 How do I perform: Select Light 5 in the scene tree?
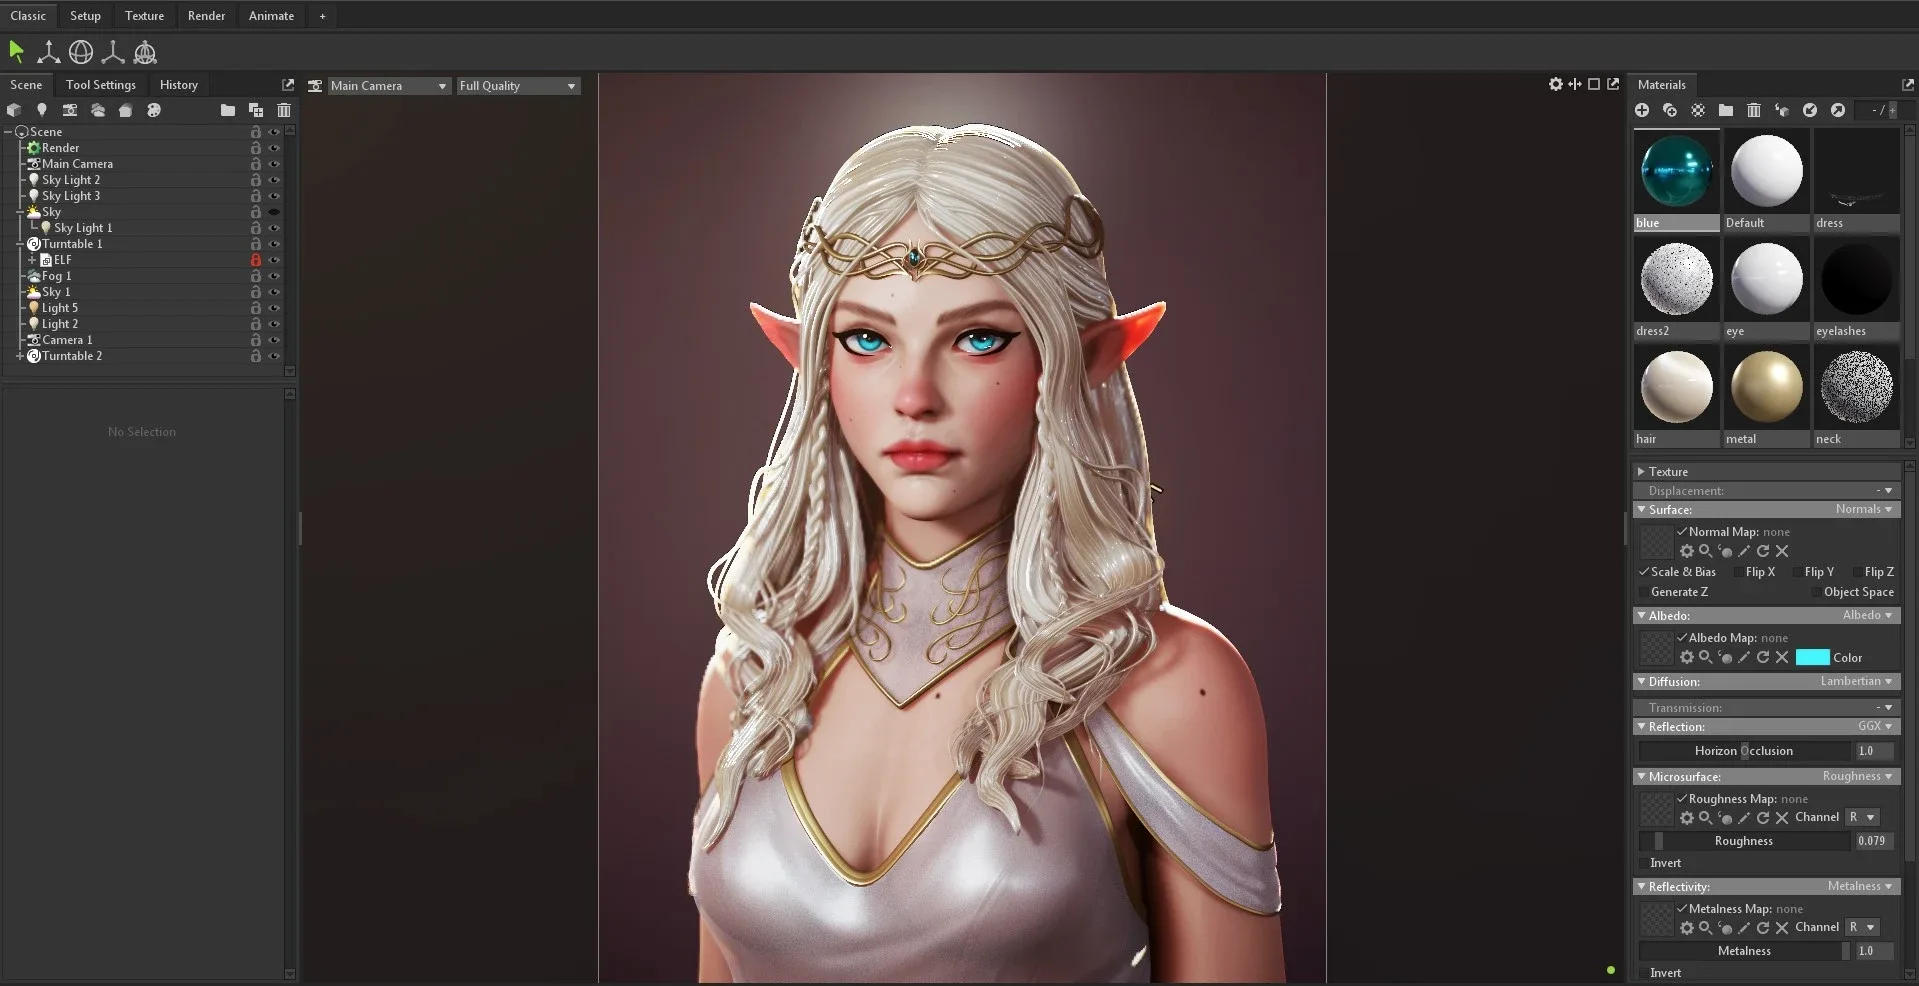coord(60,308)
